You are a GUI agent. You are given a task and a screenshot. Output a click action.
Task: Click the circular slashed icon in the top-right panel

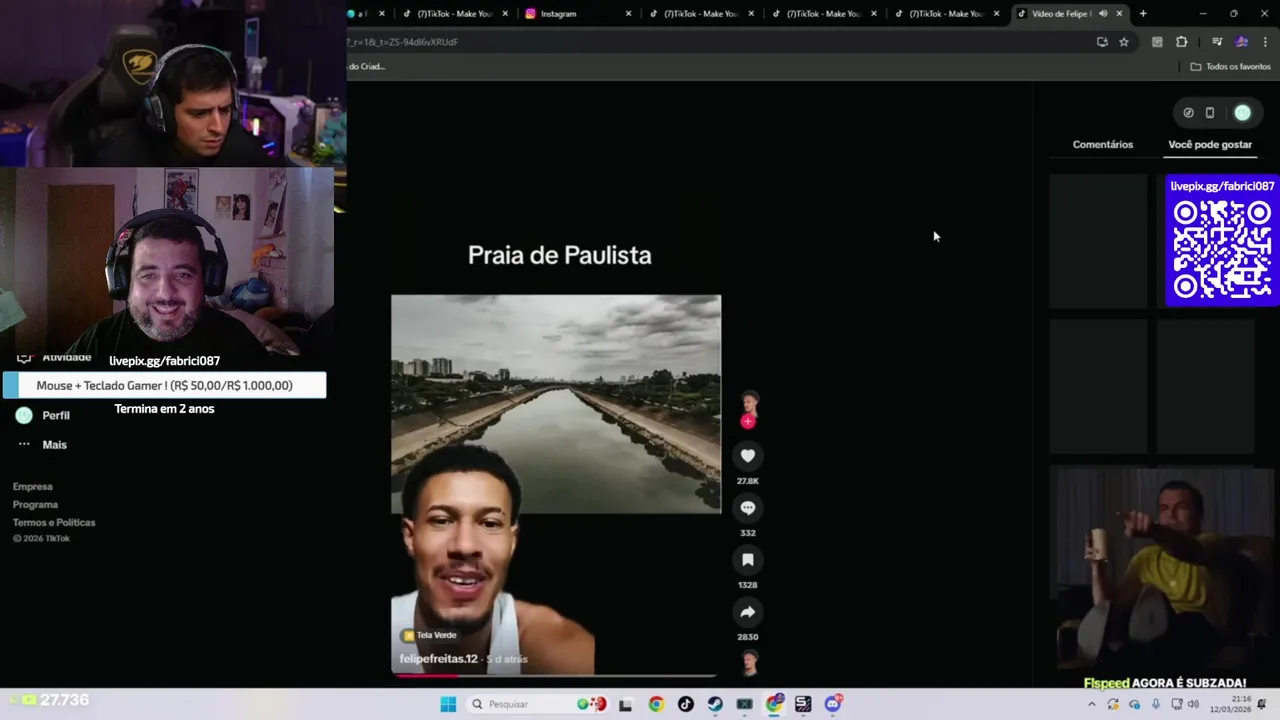coord(1188,113)
